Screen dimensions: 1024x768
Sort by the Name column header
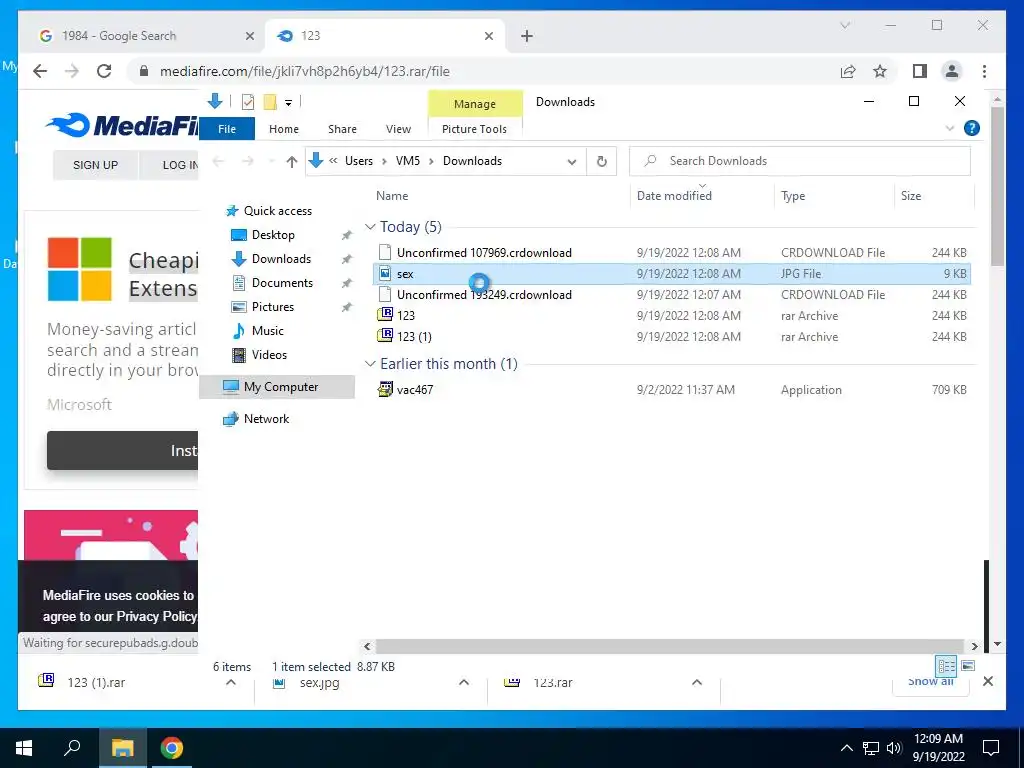click(x=392, y=195)
